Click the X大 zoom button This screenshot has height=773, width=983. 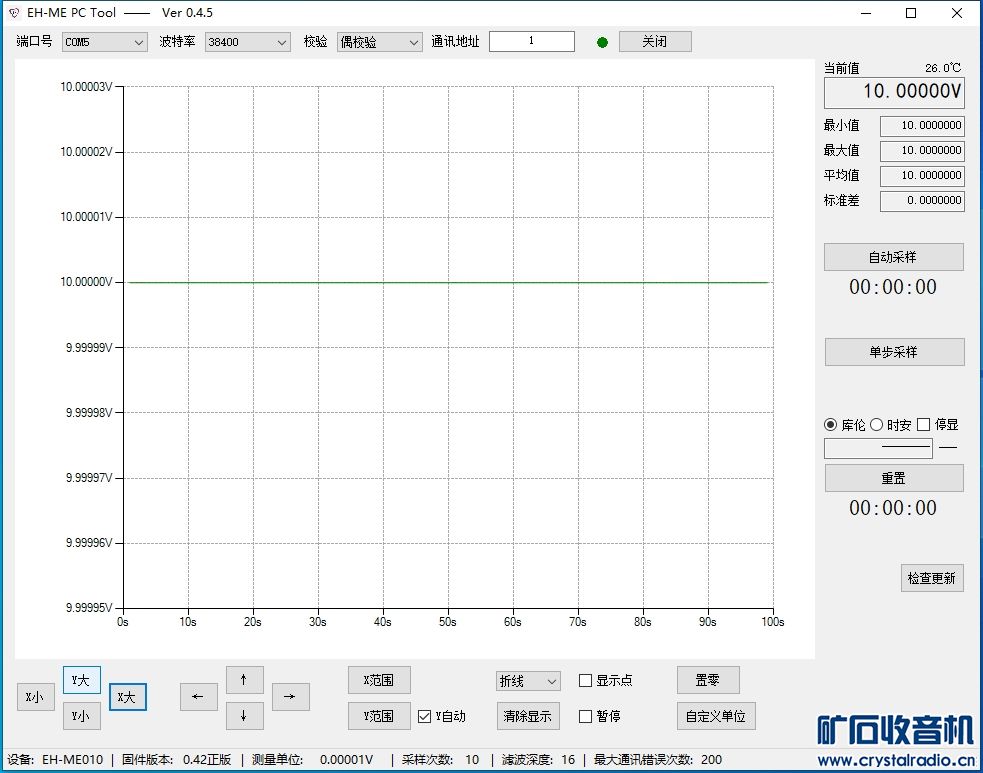point(128,697)
